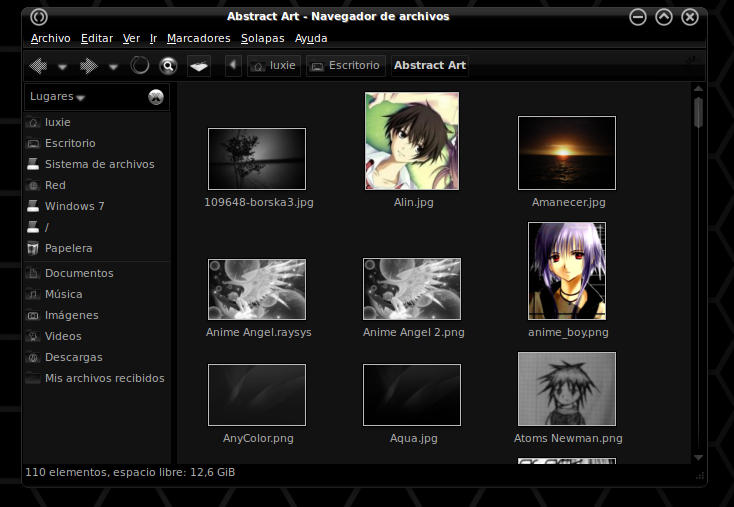Screen dimensions: 734x507
Task: Open the Marcadores menu
Action: [198, 38]
